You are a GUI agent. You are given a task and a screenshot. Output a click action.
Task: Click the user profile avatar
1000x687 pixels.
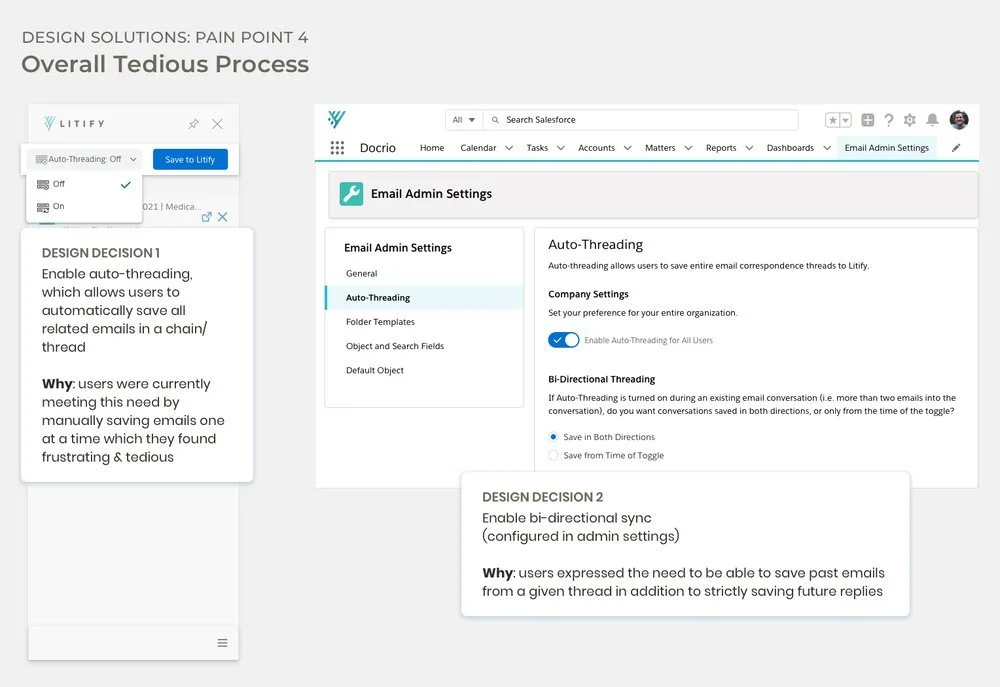959,119
